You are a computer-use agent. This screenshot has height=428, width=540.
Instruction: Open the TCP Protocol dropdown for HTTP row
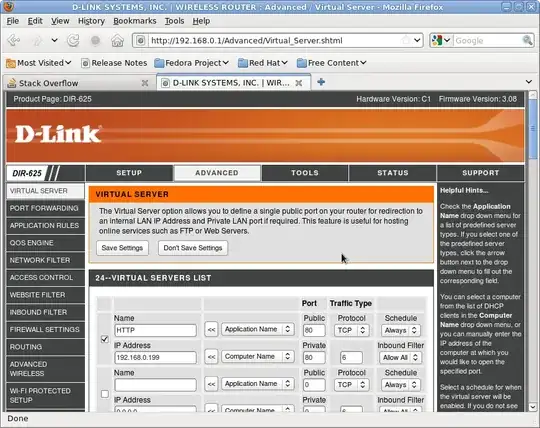tap(351, 330)
